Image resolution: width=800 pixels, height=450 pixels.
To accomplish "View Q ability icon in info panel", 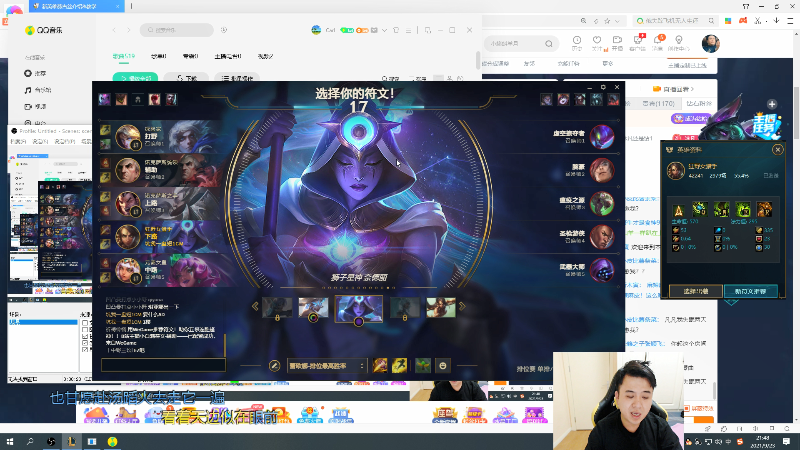I will (699, 210).
